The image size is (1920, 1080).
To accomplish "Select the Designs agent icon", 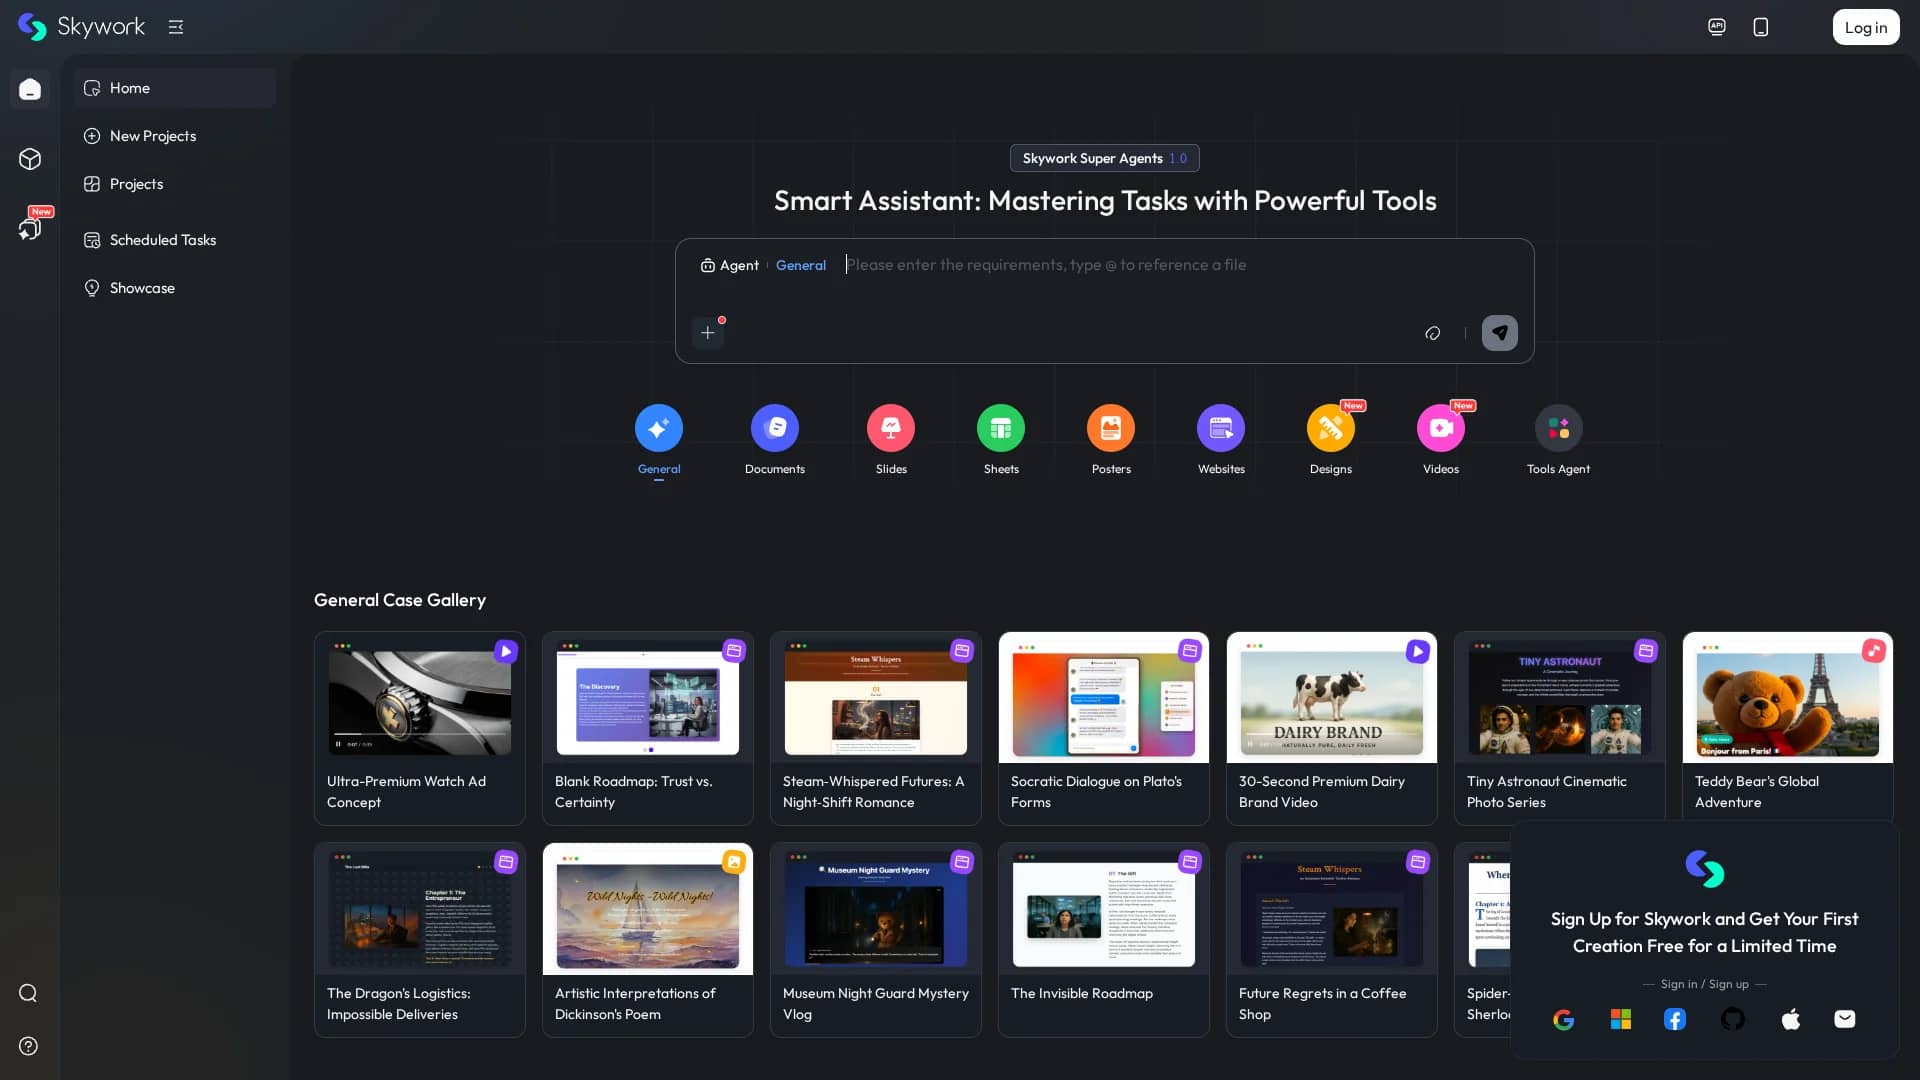I will [1331, 428].
